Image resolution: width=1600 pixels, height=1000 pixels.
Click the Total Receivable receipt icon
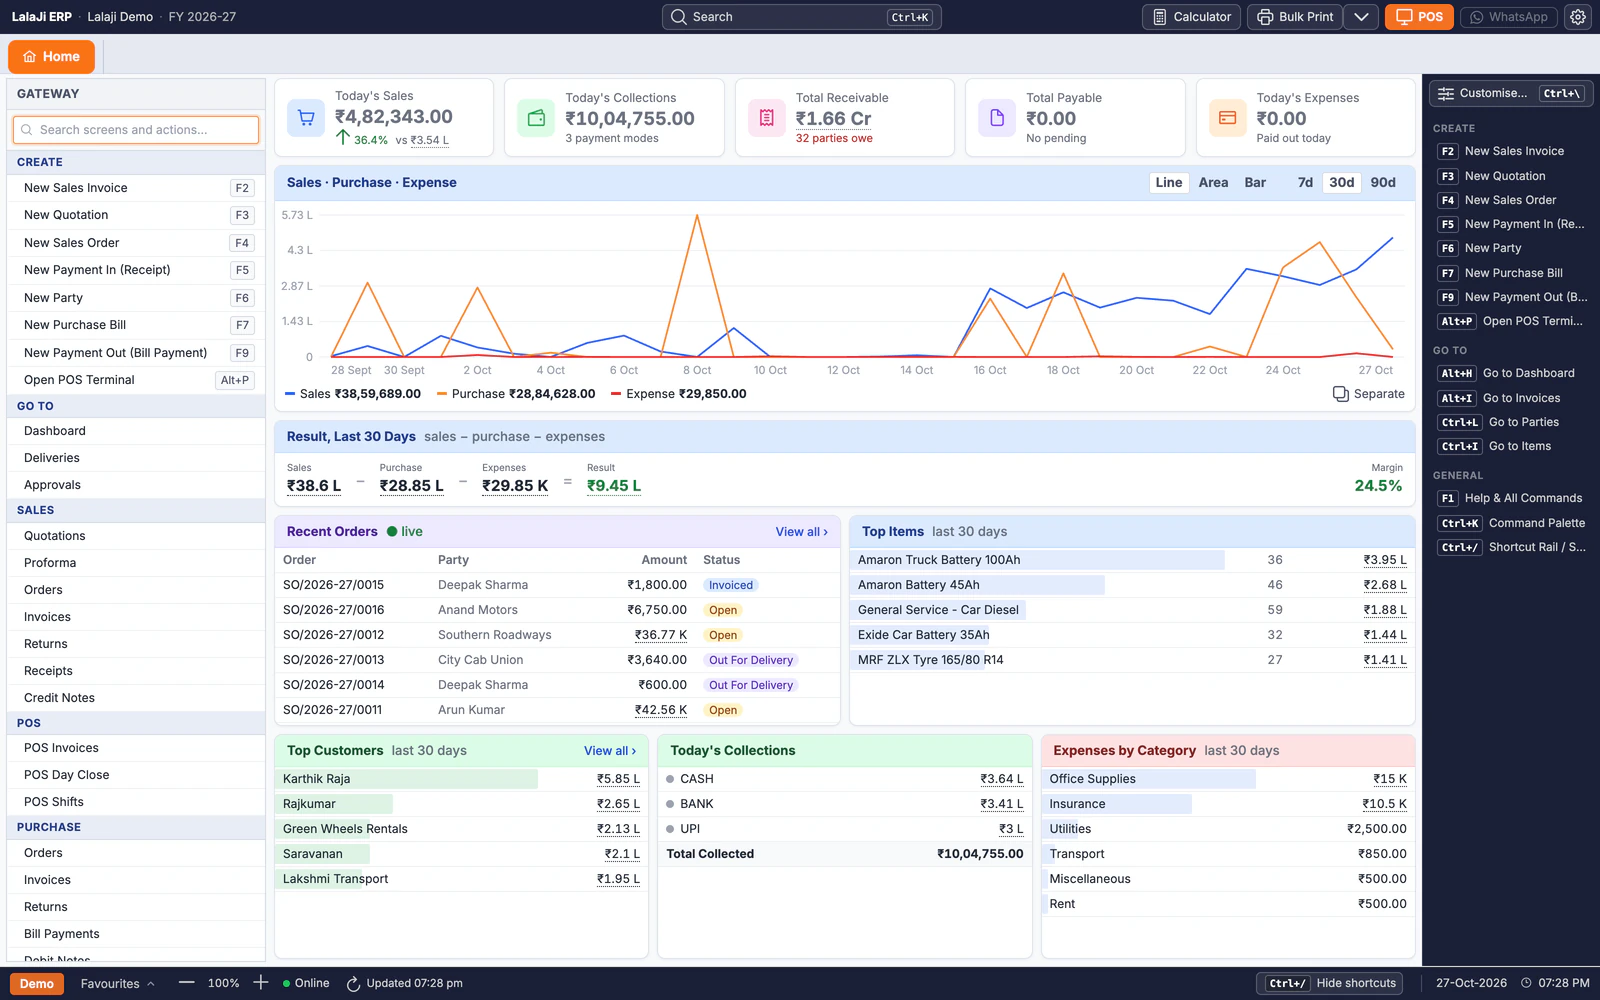coord(767,118)
